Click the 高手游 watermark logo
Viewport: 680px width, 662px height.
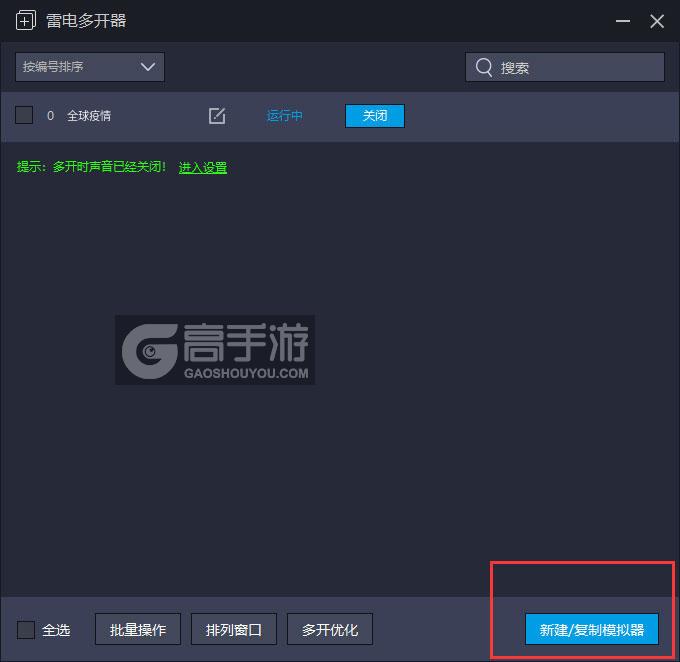pyautogui.click(x=215, y=351)
